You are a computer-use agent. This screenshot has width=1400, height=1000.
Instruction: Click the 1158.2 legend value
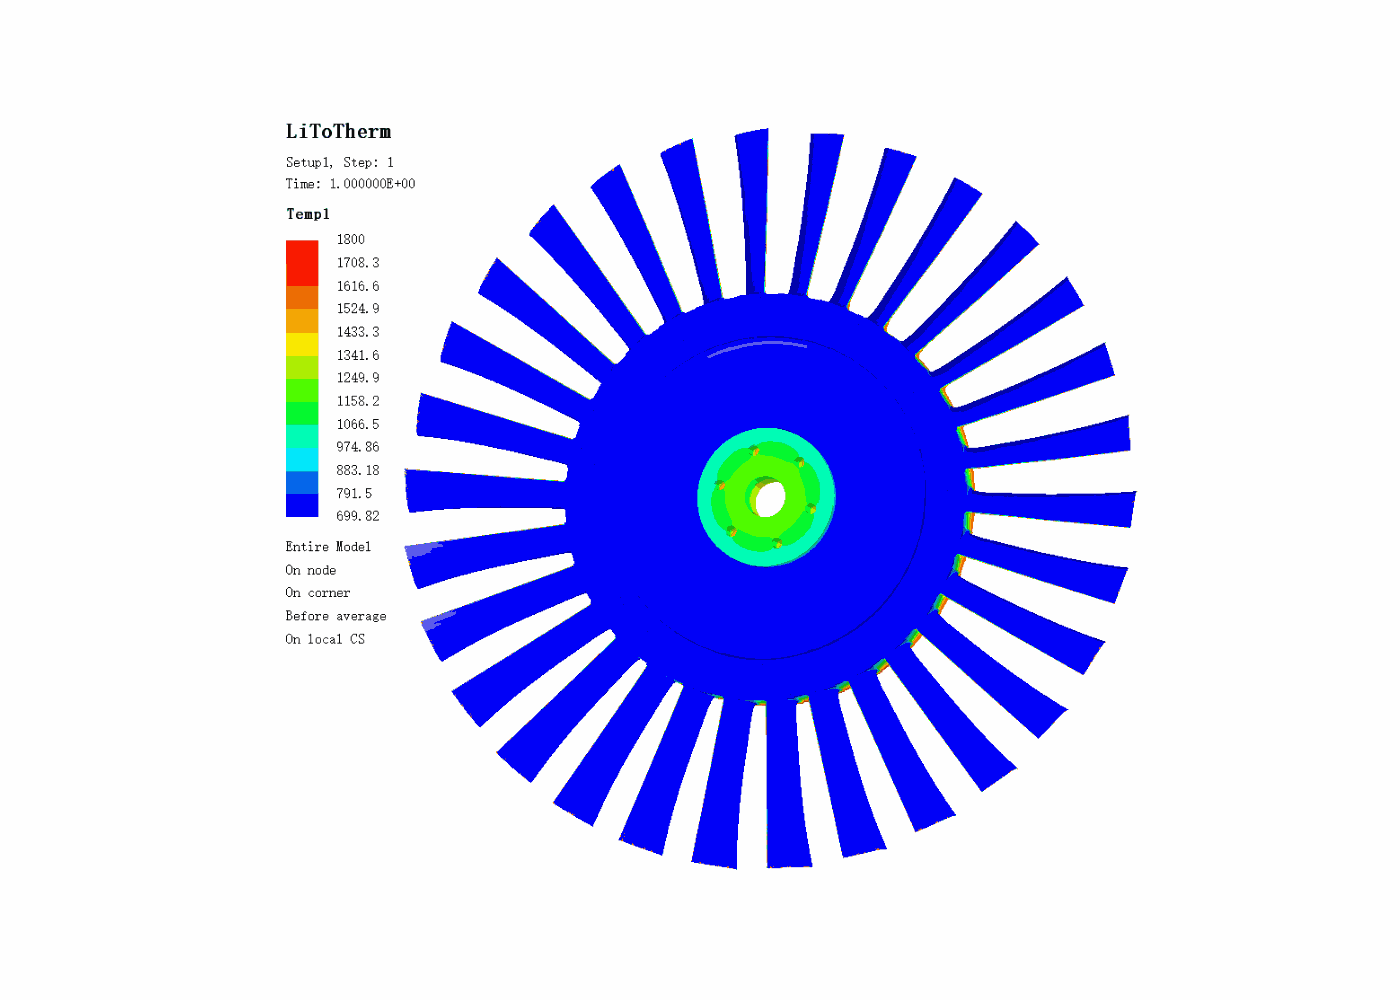tap(358, 401)
